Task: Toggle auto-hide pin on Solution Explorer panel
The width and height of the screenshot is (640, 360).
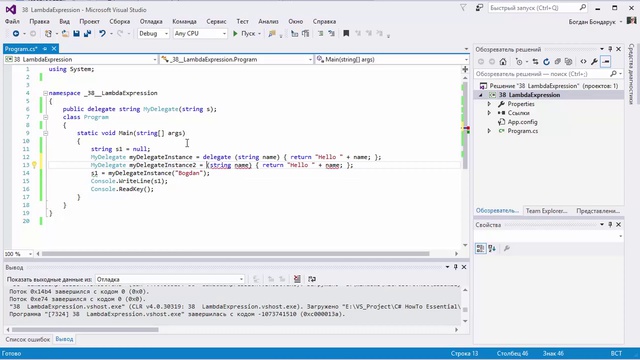Action: [610, 49]
